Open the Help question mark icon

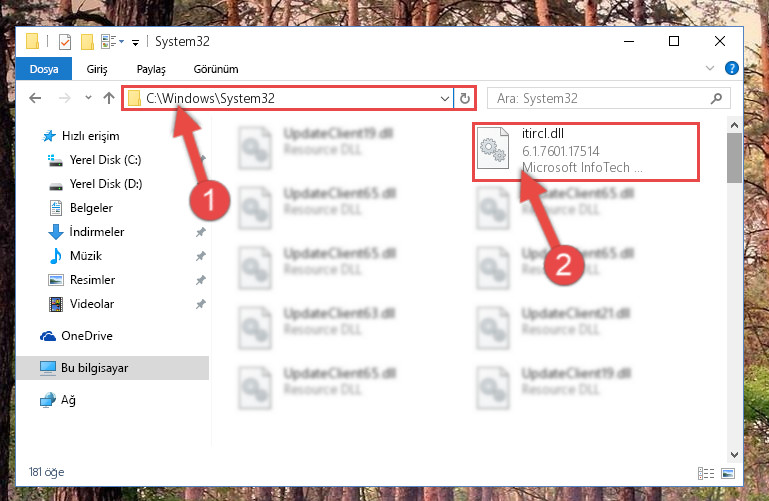(x=731, y=68)
